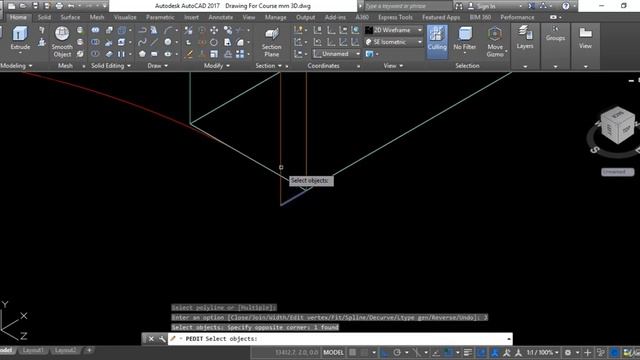This screenshot has height=360, width=640.
Task: Open the Express Tools tab
Action: pos(395,18)
